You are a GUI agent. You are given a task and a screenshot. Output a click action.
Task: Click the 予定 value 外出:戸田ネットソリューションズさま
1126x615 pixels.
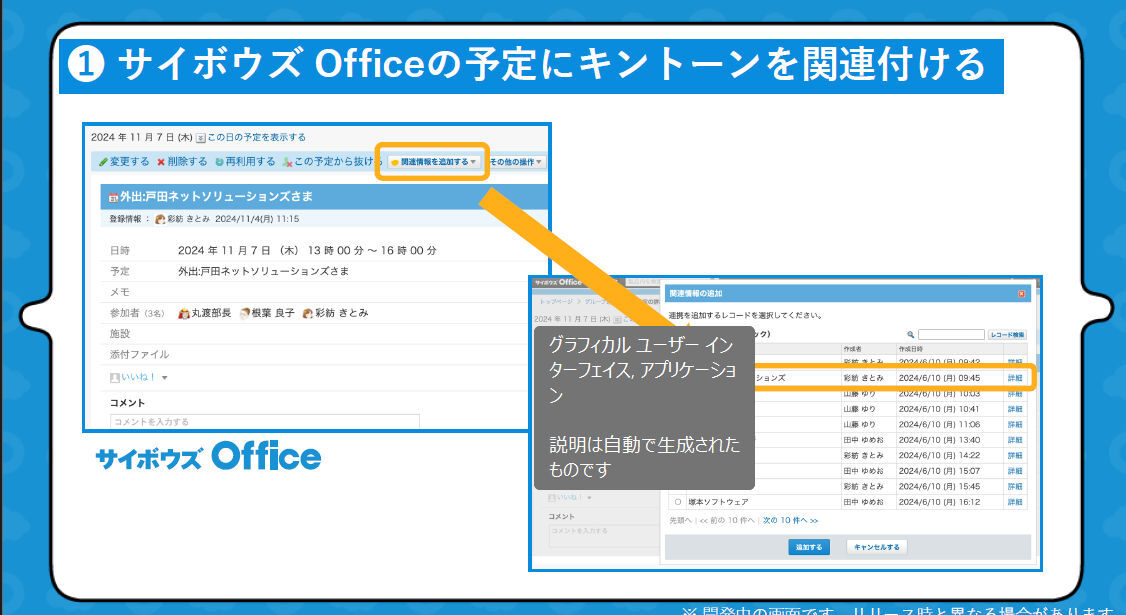pos(264,272)
